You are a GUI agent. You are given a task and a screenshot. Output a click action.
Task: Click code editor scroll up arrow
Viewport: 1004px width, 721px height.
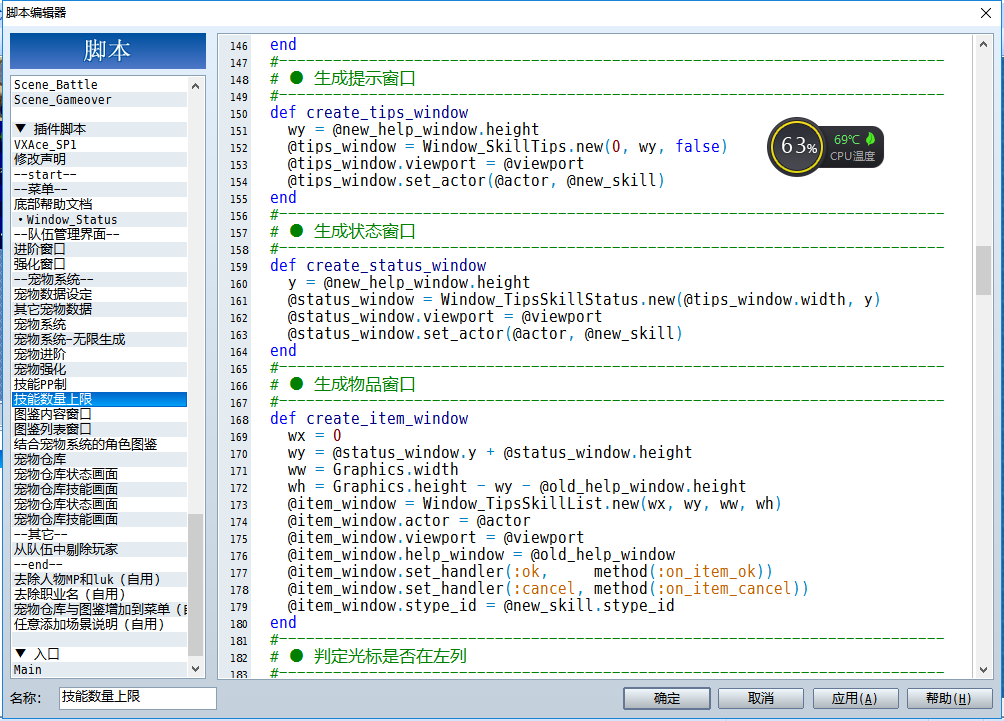click(983, 44)
